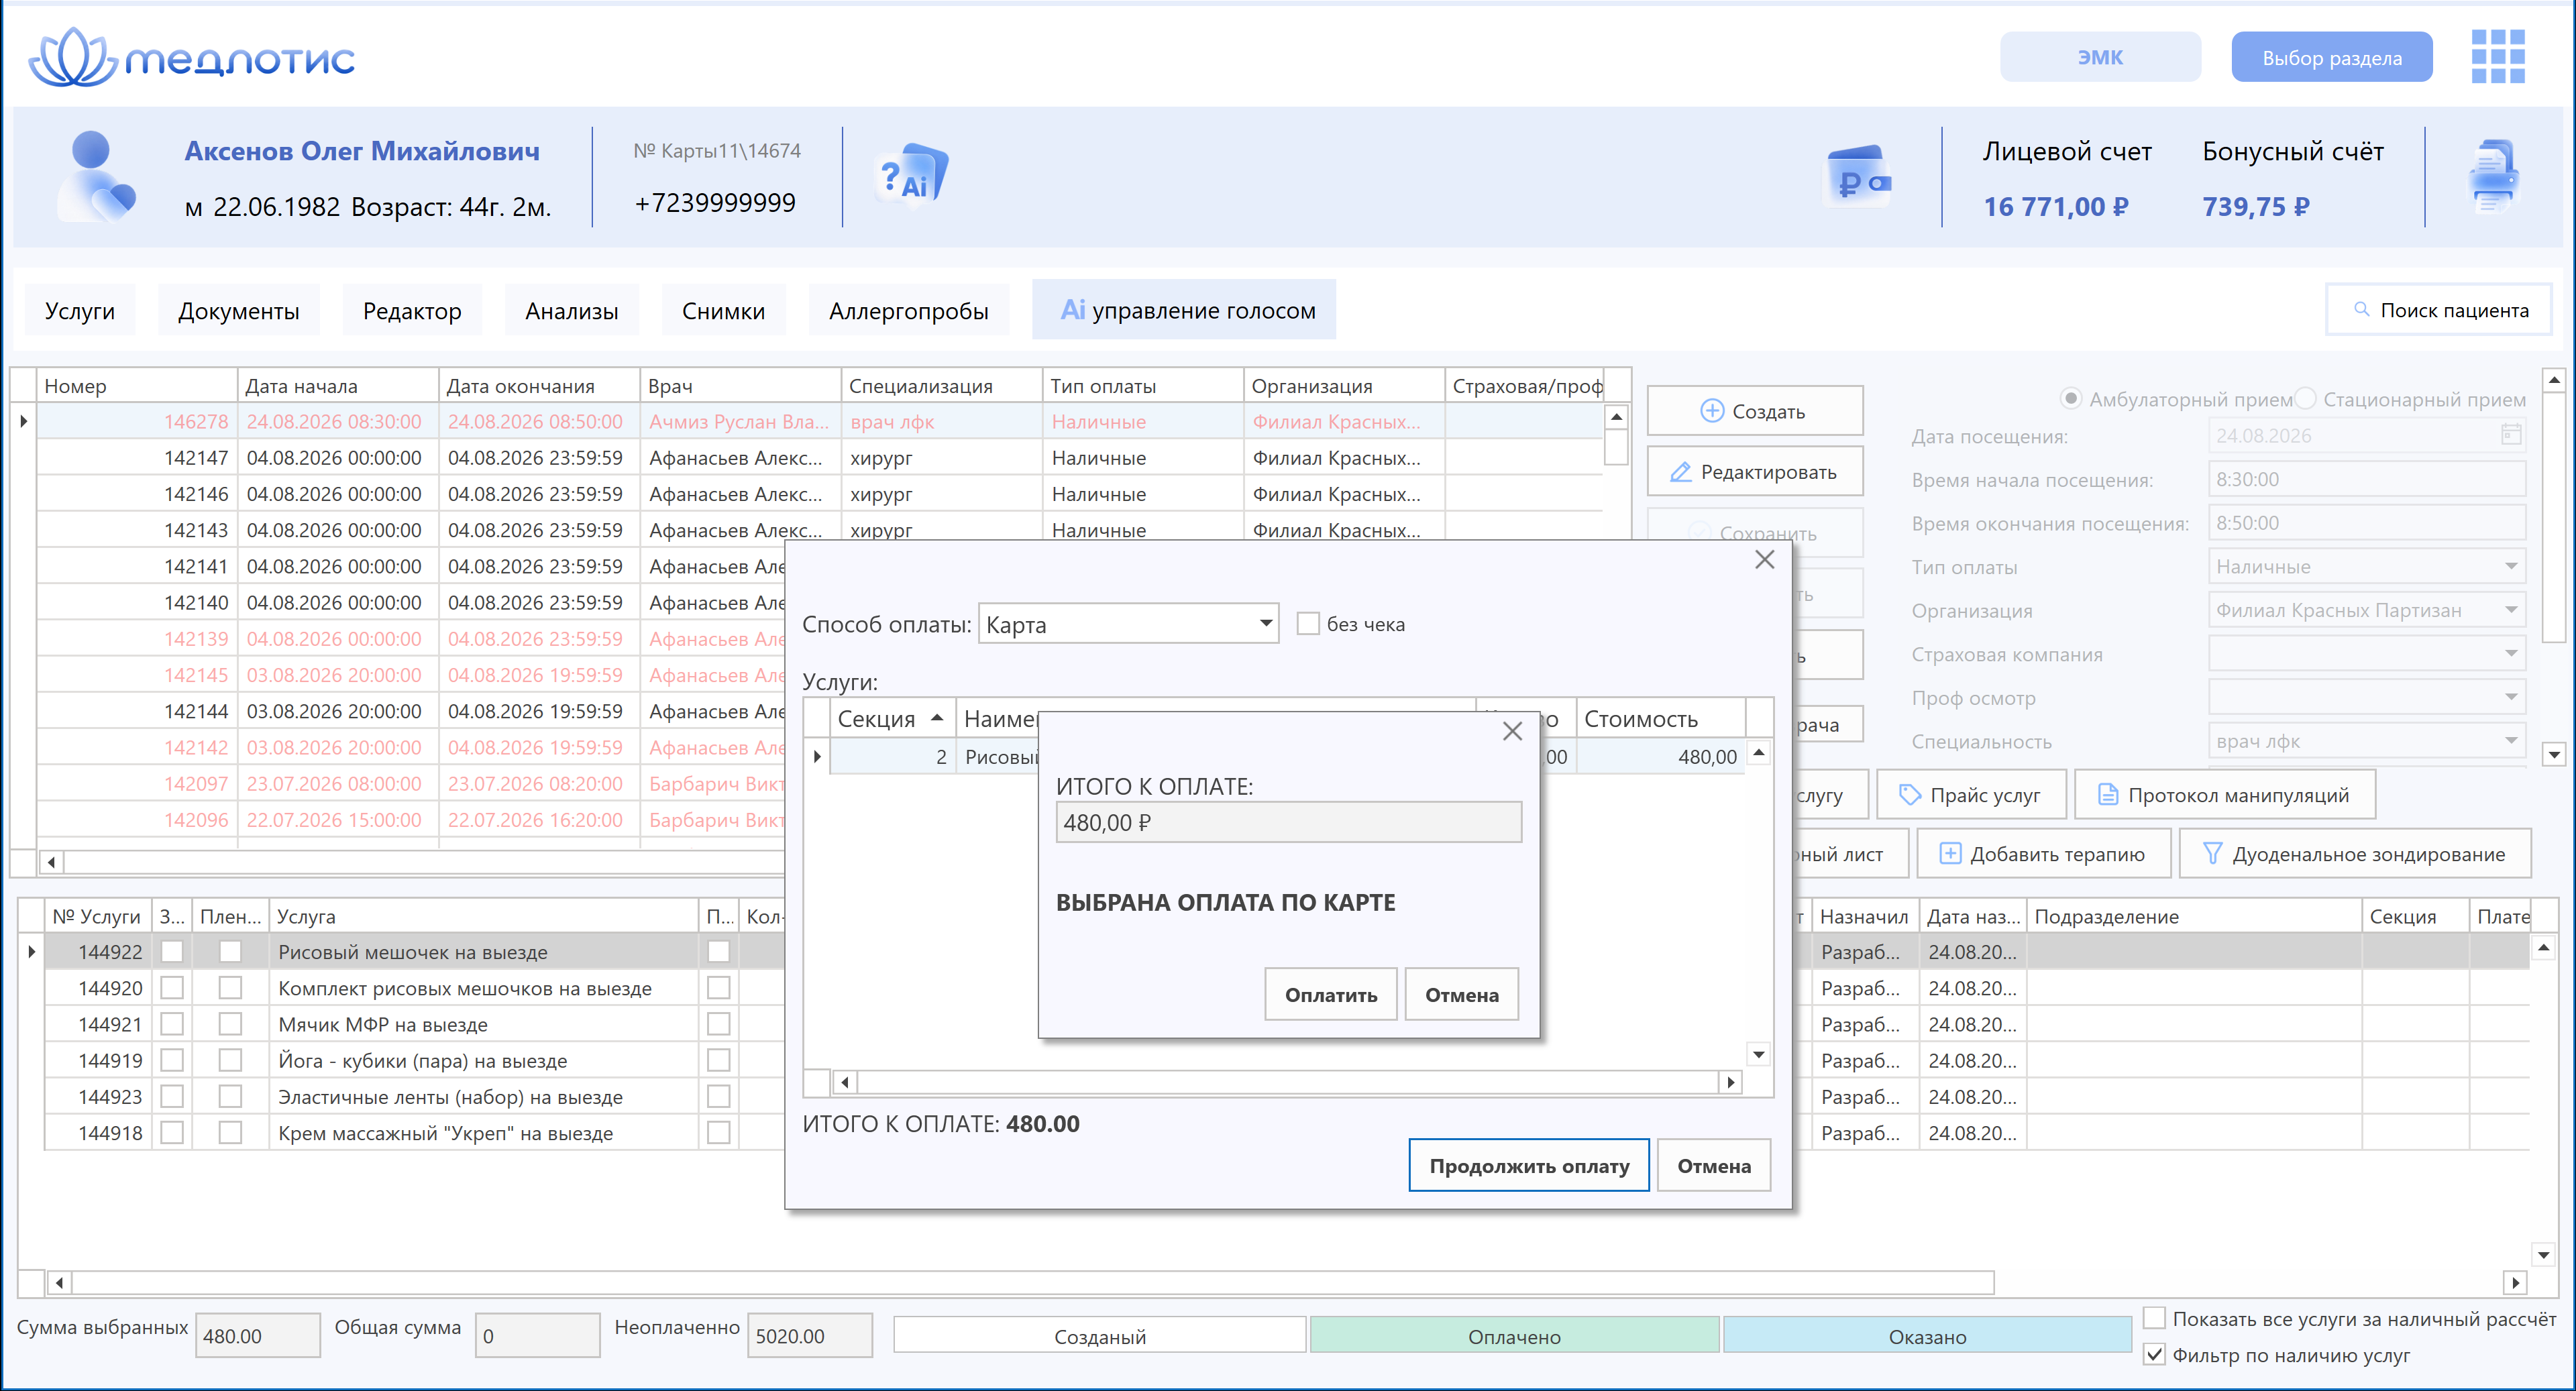The height and width of the screenshot is (1391, 2576).
Task: Open calendar picker for Дата посещения
Action: point(2511,435)
